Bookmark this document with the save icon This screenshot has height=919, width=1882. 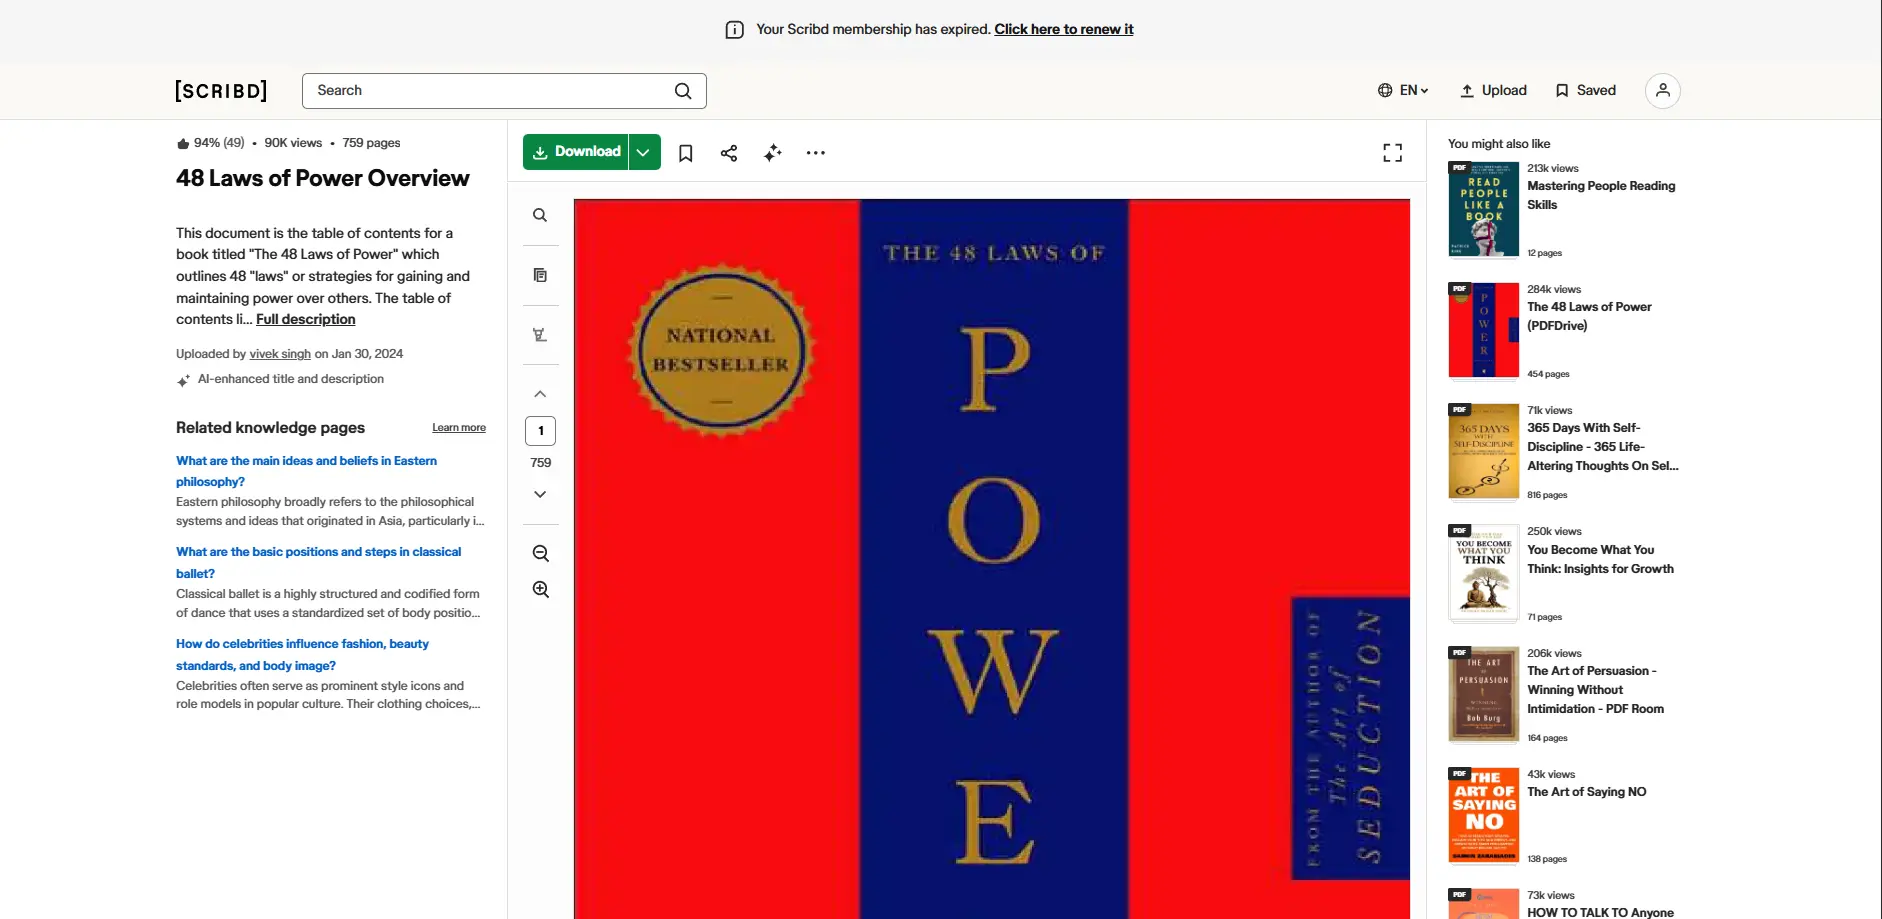click(x=686, y=153)
